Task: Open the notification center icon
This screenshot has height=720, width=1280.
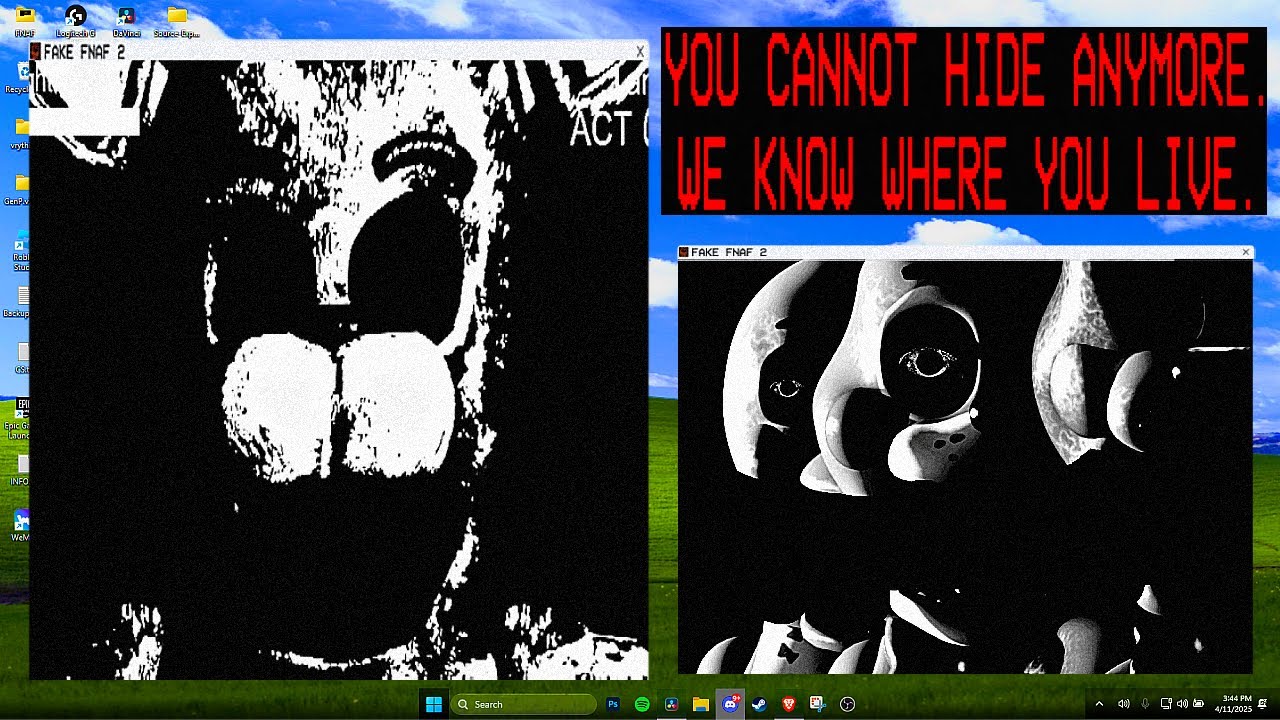Action: [x=1263, y=704]
